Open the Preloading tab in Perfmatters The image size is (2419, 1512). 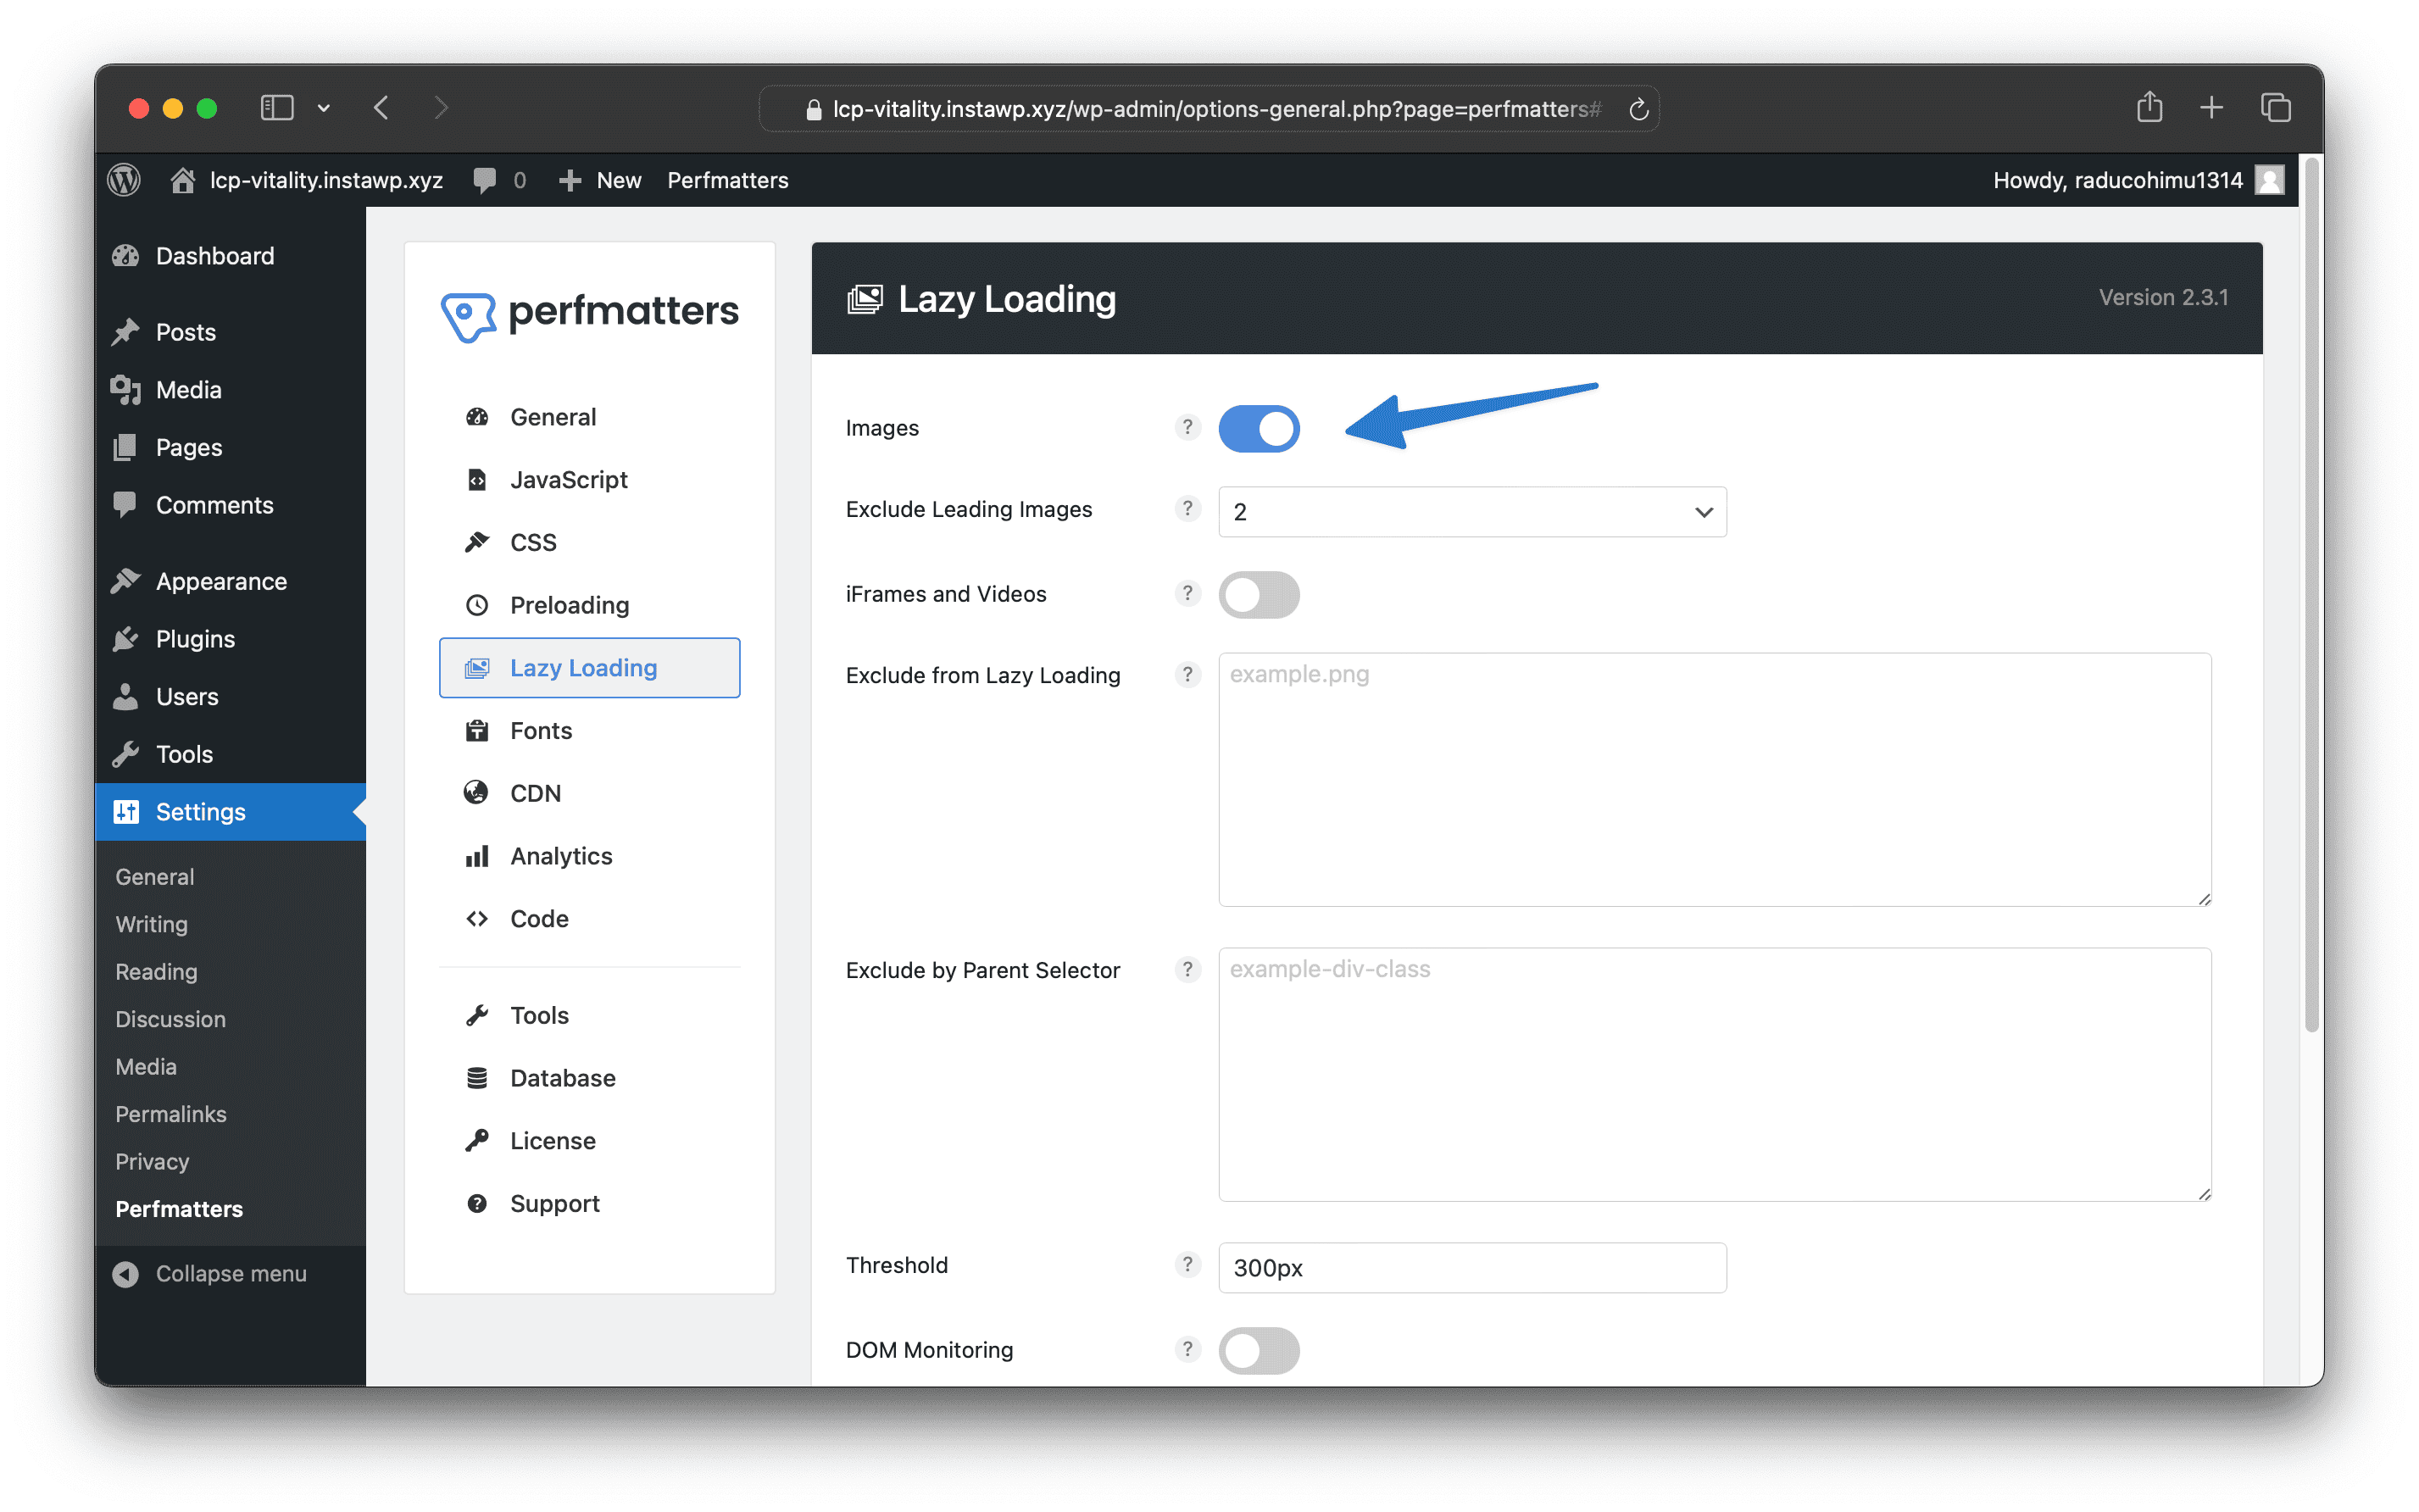(x=569, y=605)
